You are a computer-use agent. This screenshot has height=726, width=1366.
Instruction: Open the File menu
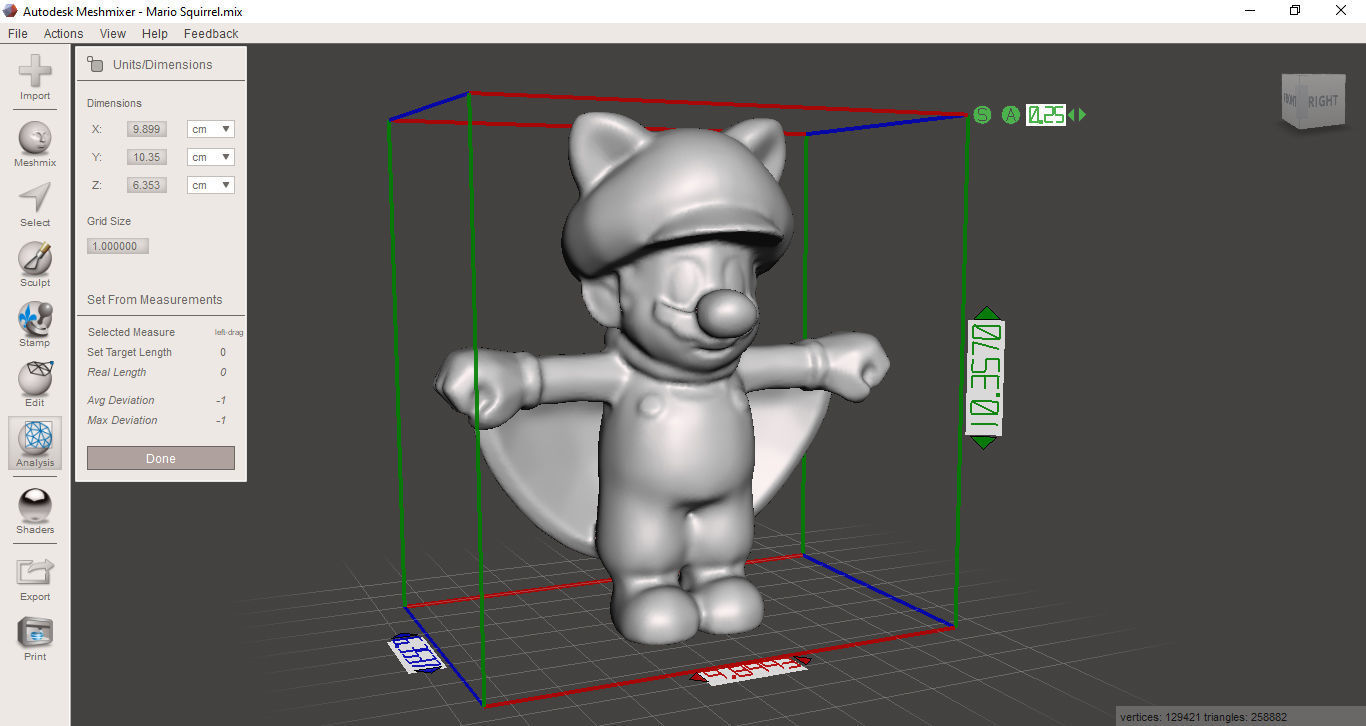coord(17,33)
